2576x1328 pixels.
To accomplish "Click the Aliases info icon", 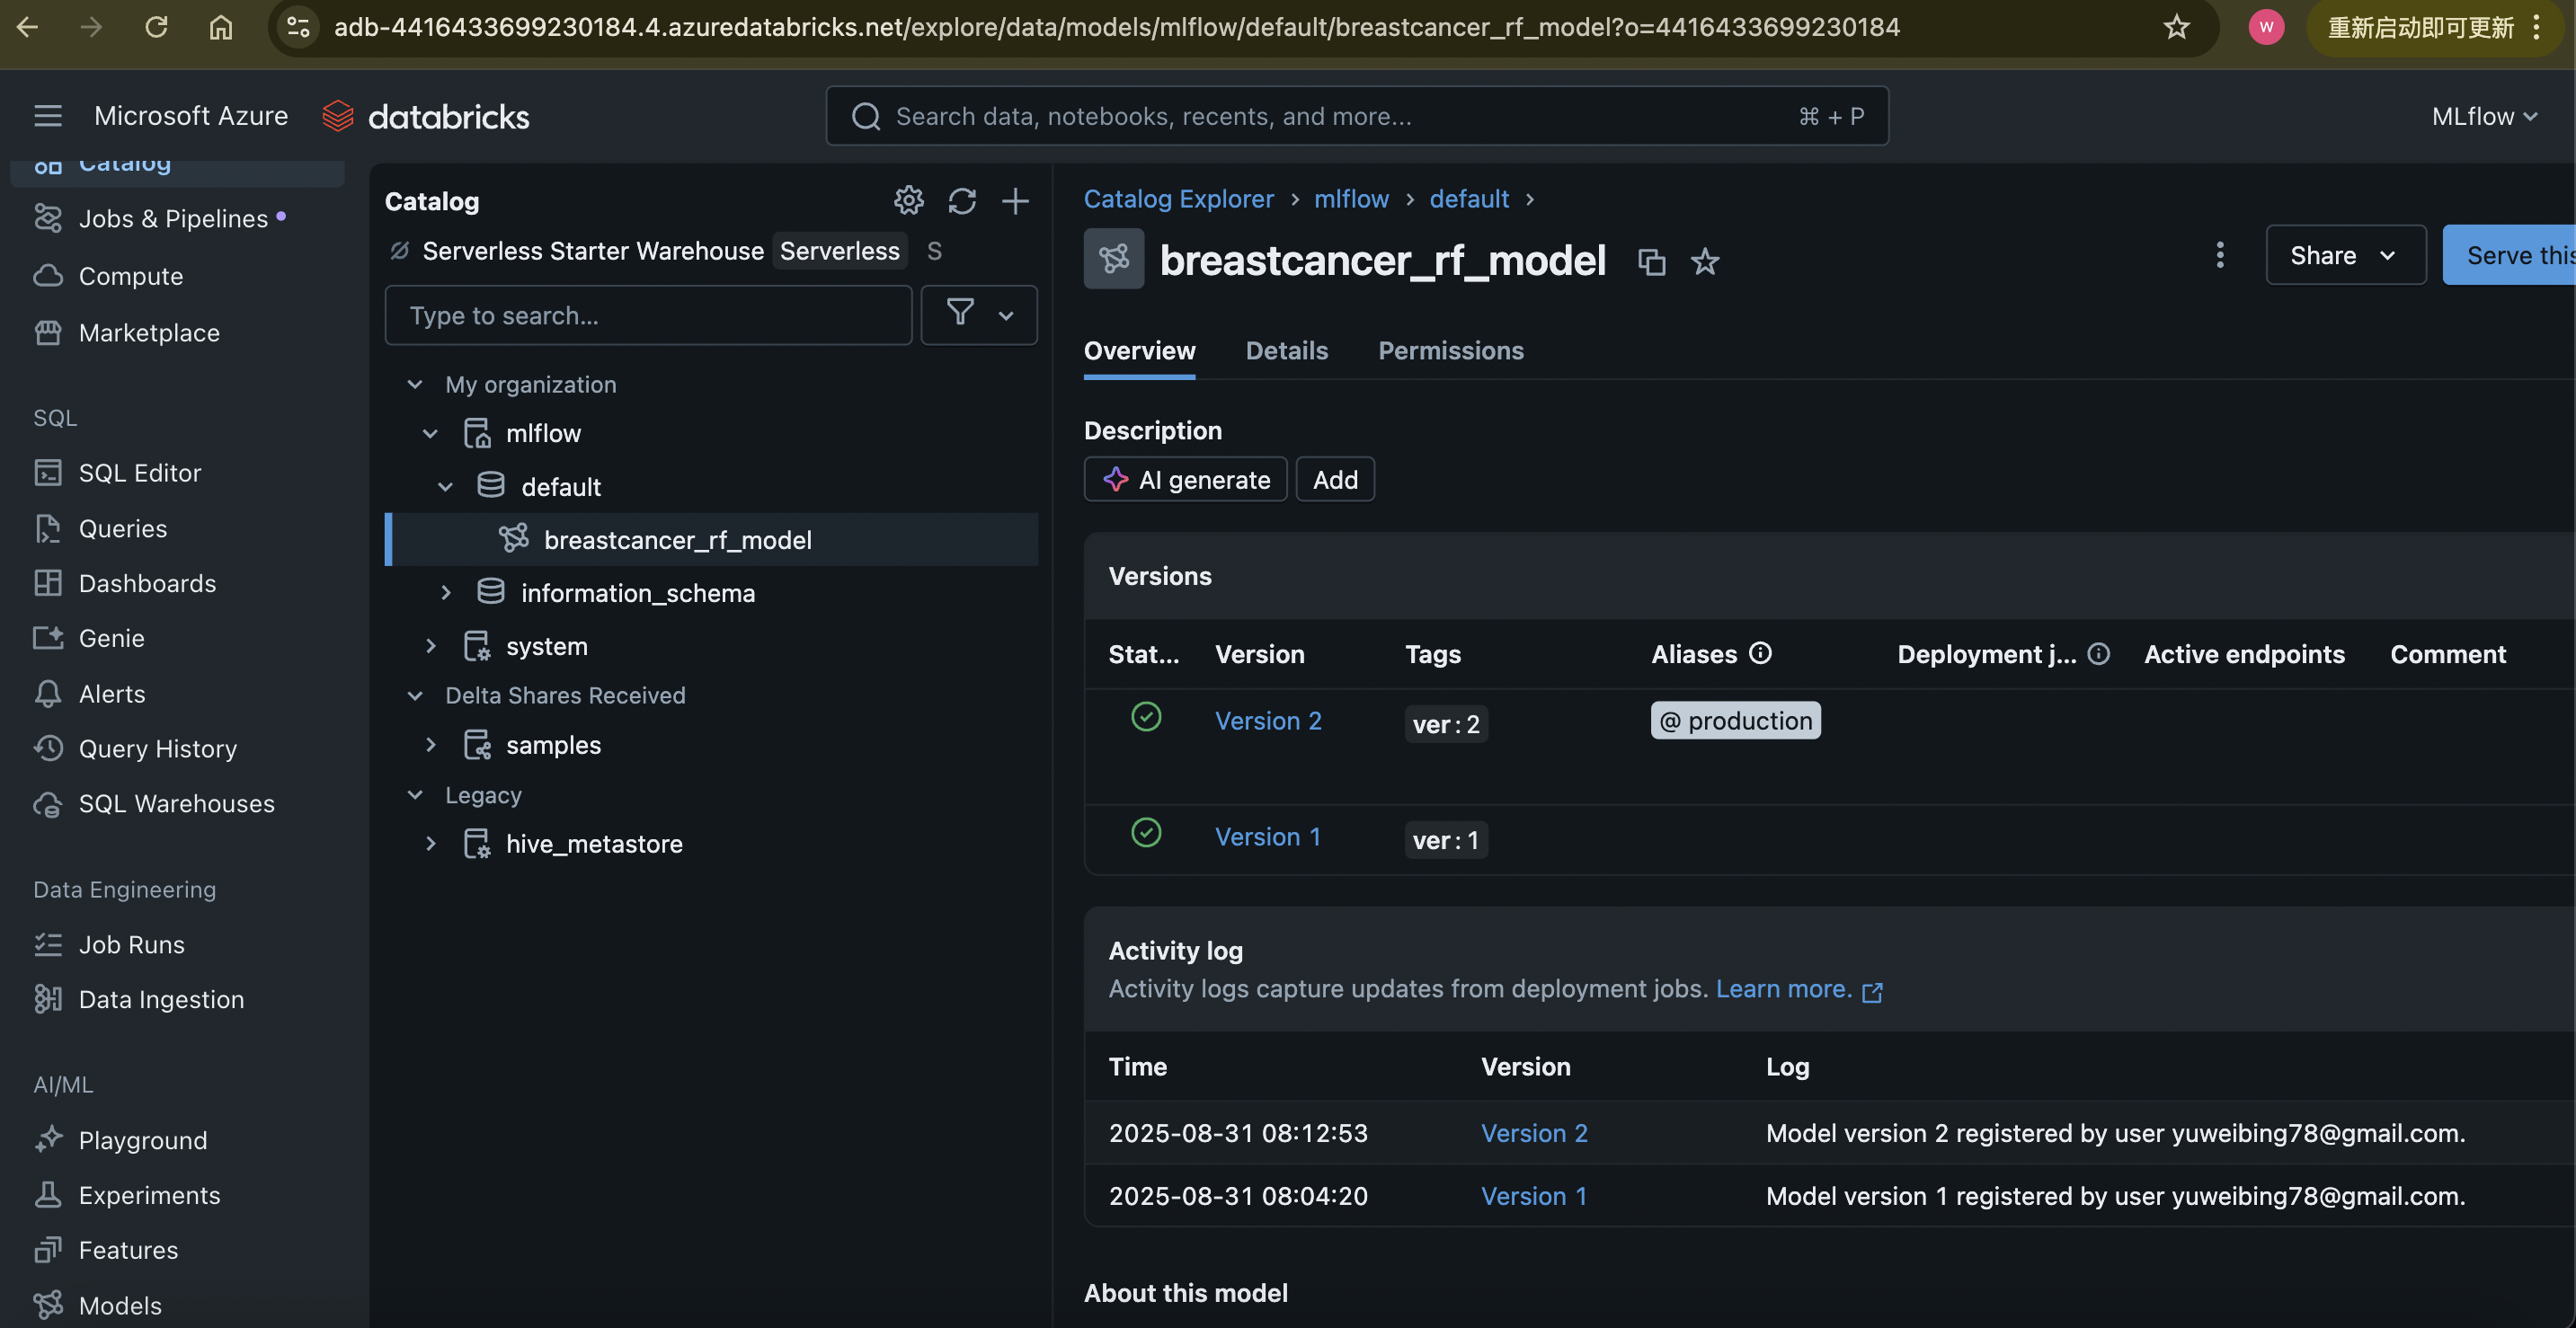I will [x=1760, y=653].
